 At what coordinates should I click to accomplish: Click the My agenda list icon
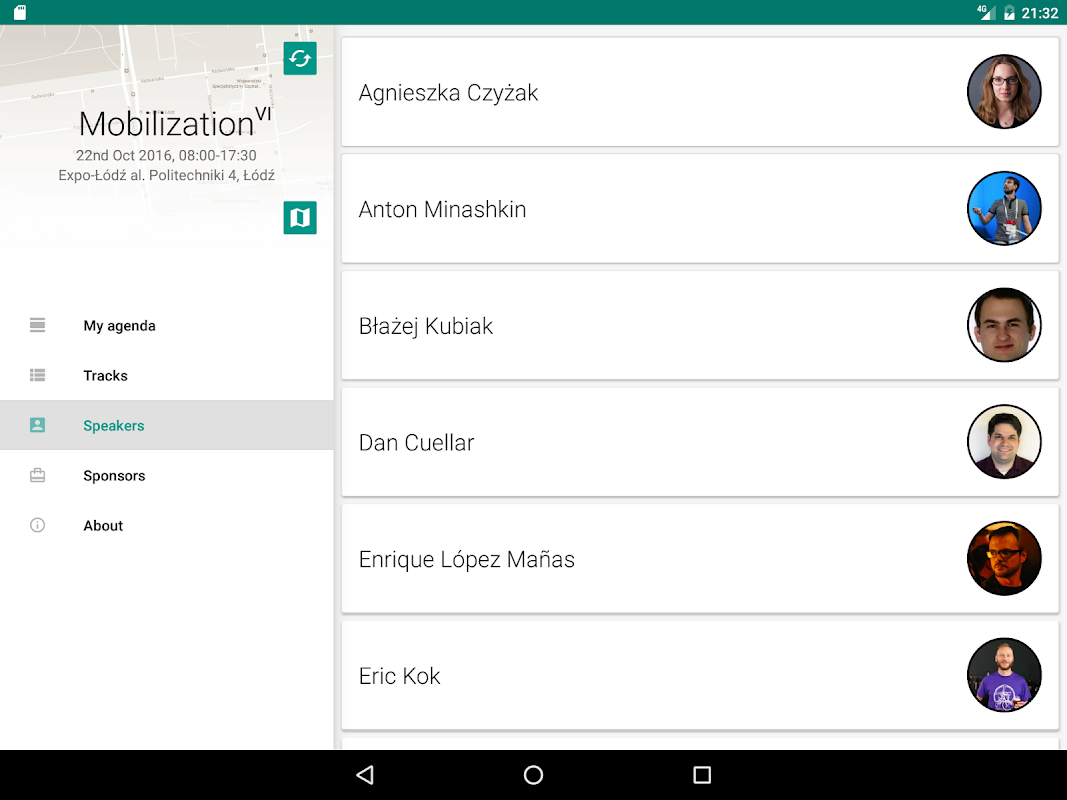click(38, 325)
